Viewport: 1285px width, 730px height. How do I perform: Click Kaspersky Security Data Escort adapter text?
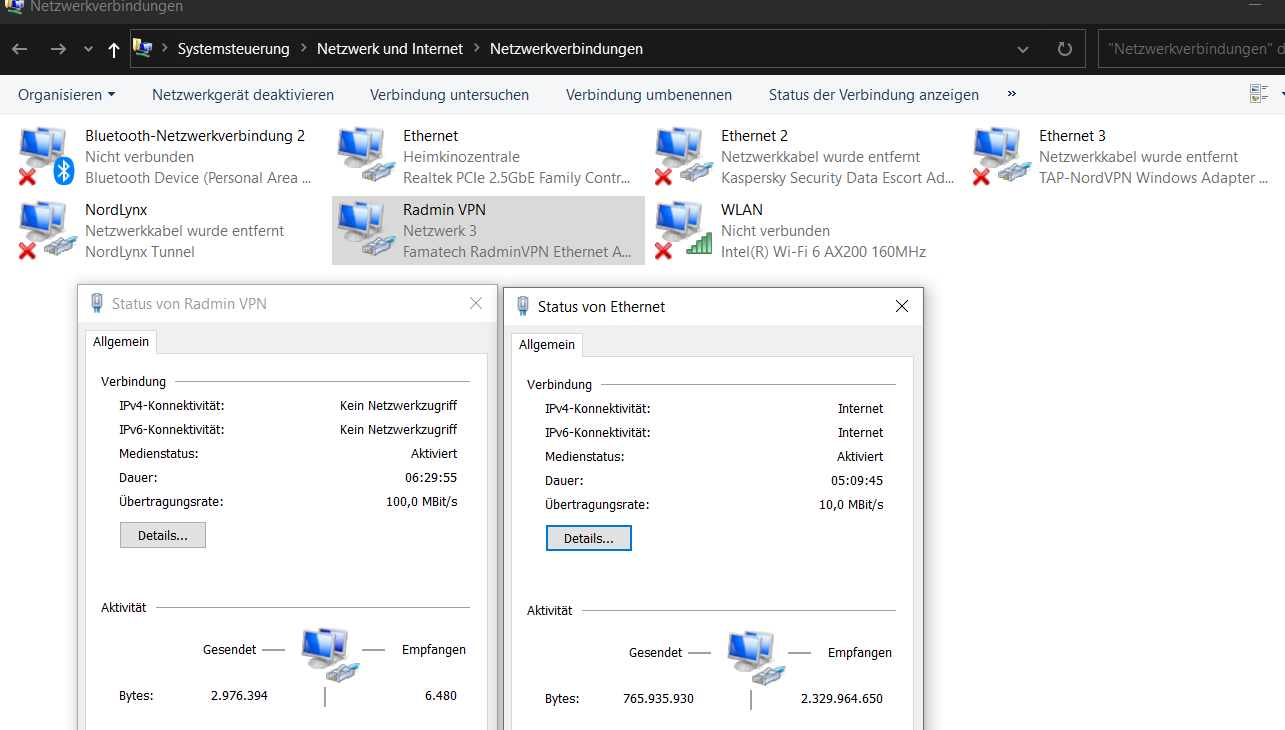(837, 178)
